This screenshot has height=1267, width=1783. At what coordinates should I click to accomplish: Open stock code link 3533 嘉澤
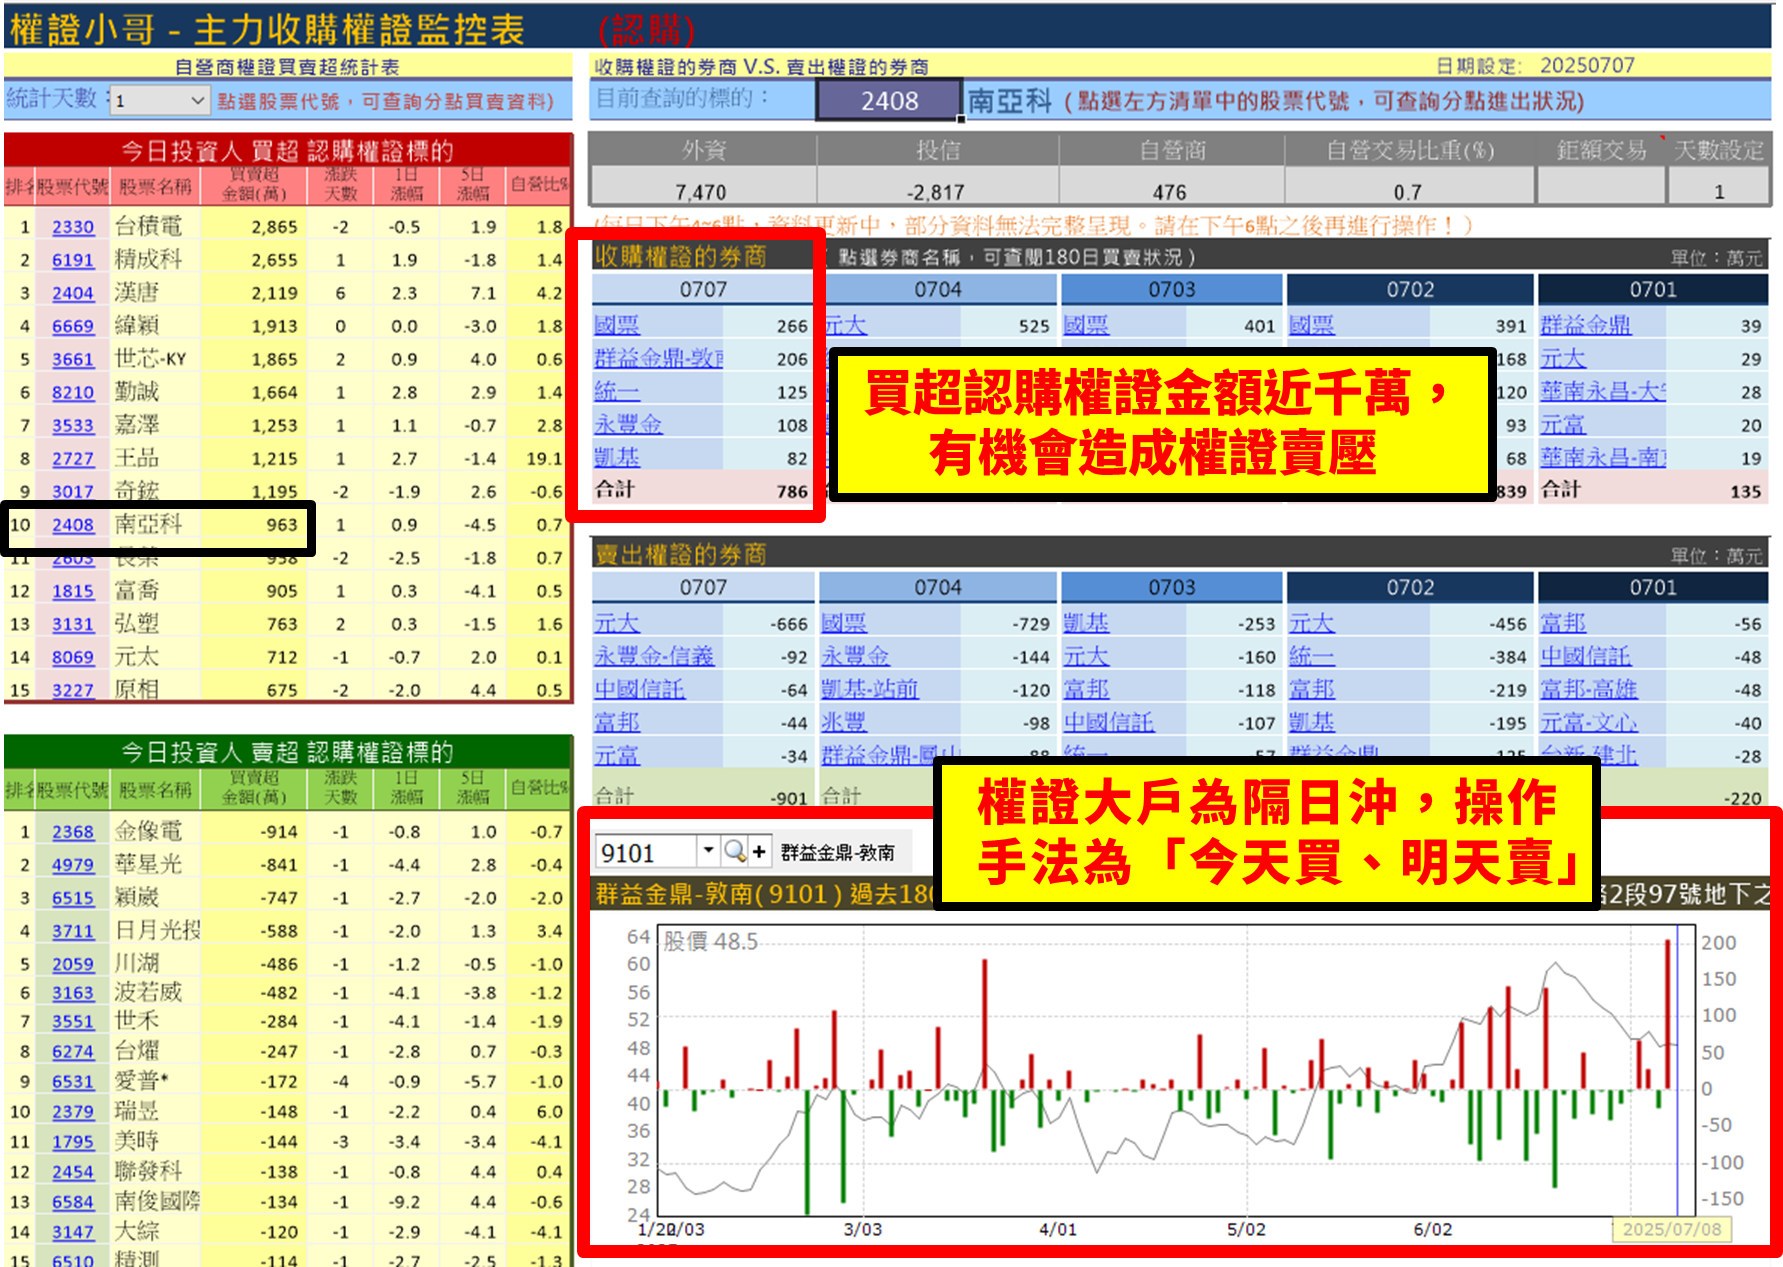click(x=73, y=426)
